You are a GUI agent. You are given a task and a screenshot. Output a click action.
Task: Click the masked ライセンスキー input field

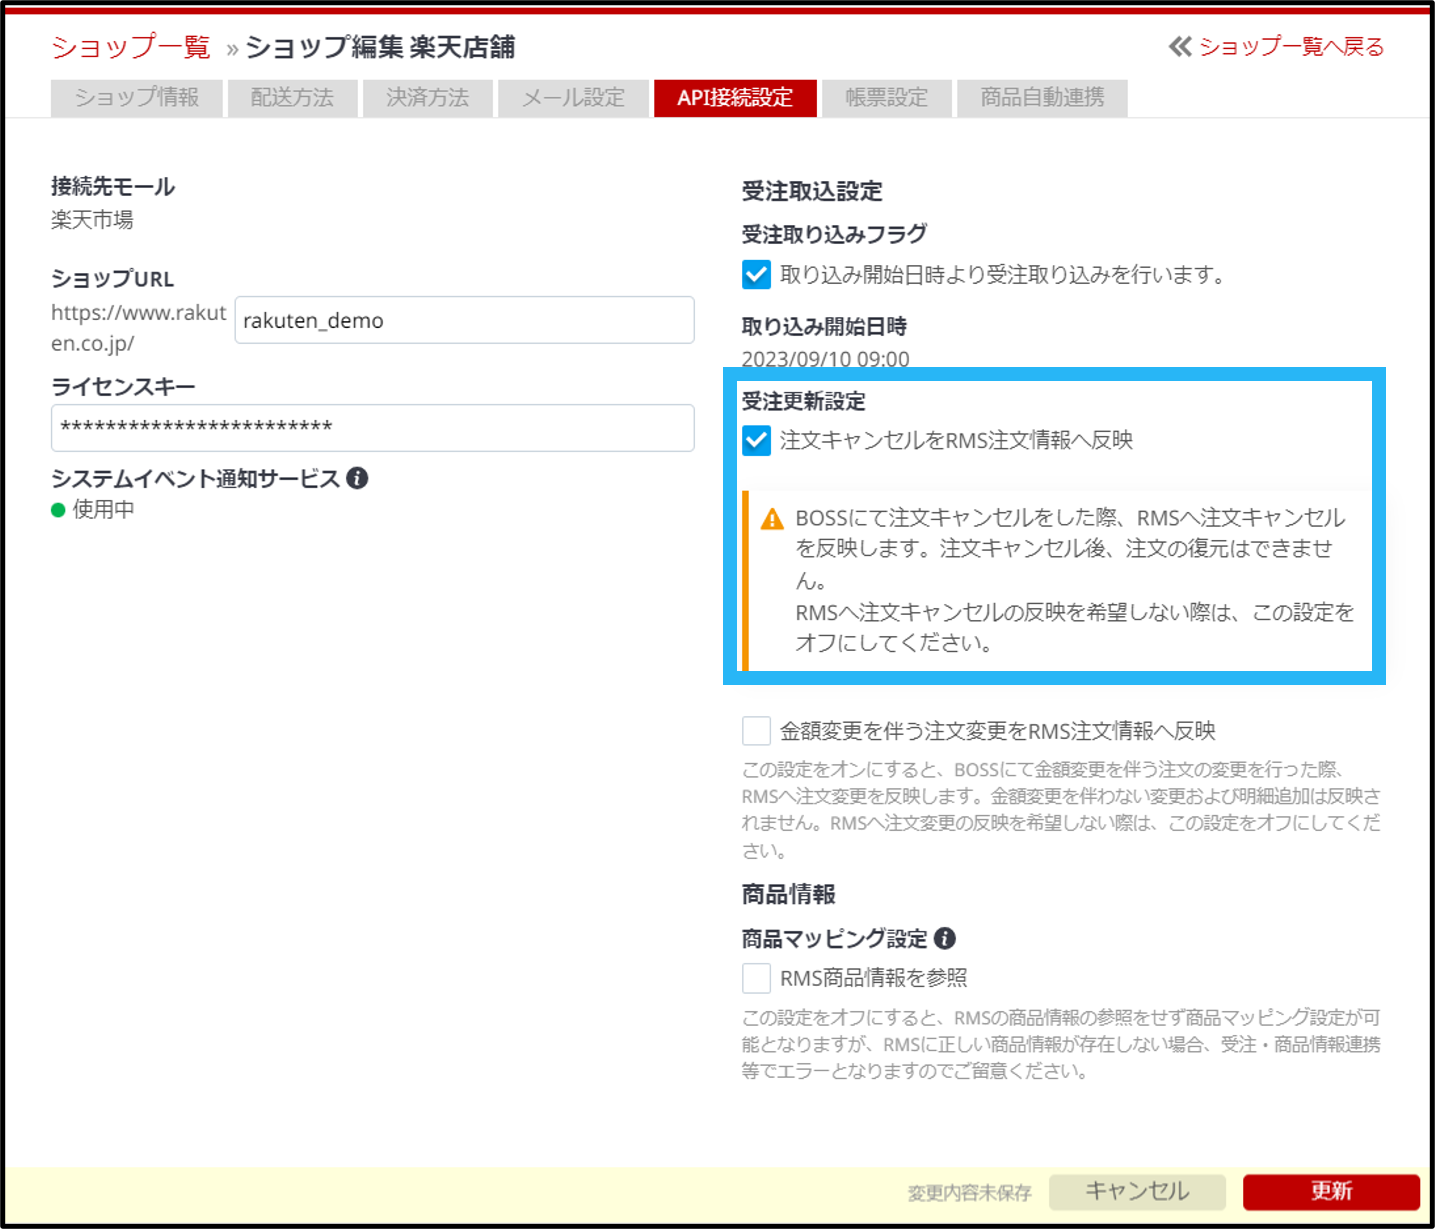[x=372, y=428]
